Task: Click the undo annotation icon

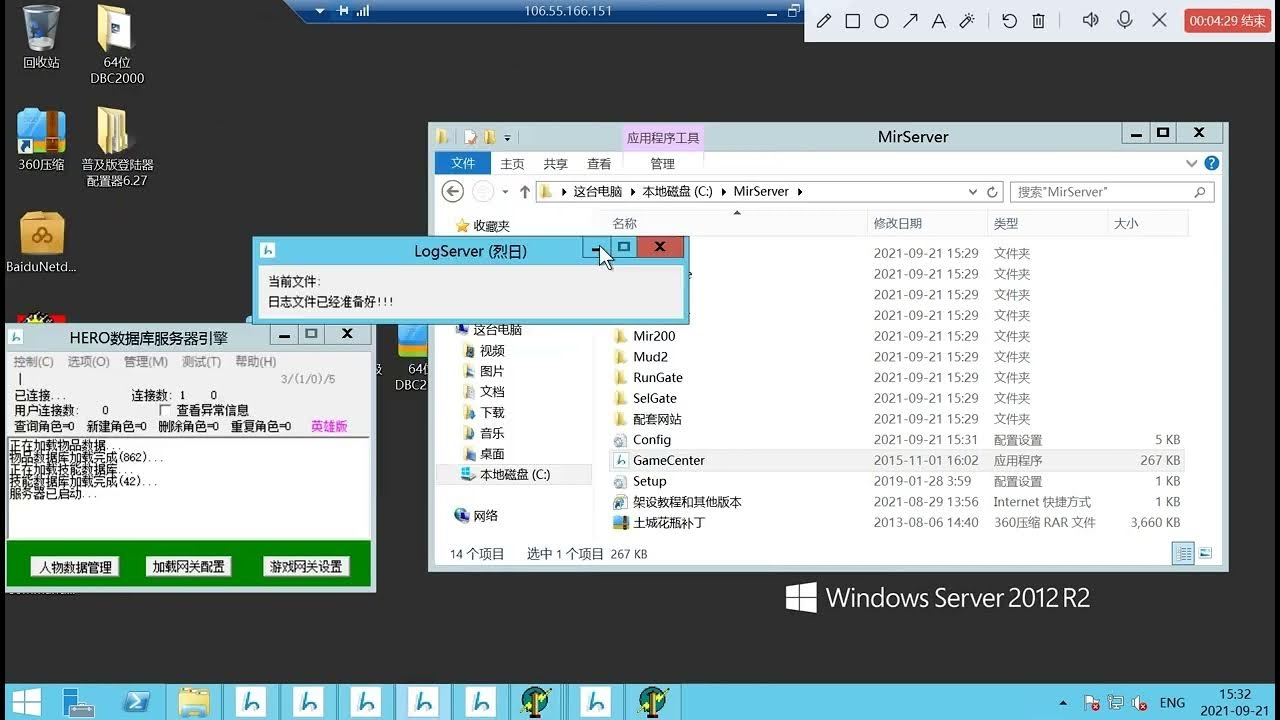Action: point(1009,21)
